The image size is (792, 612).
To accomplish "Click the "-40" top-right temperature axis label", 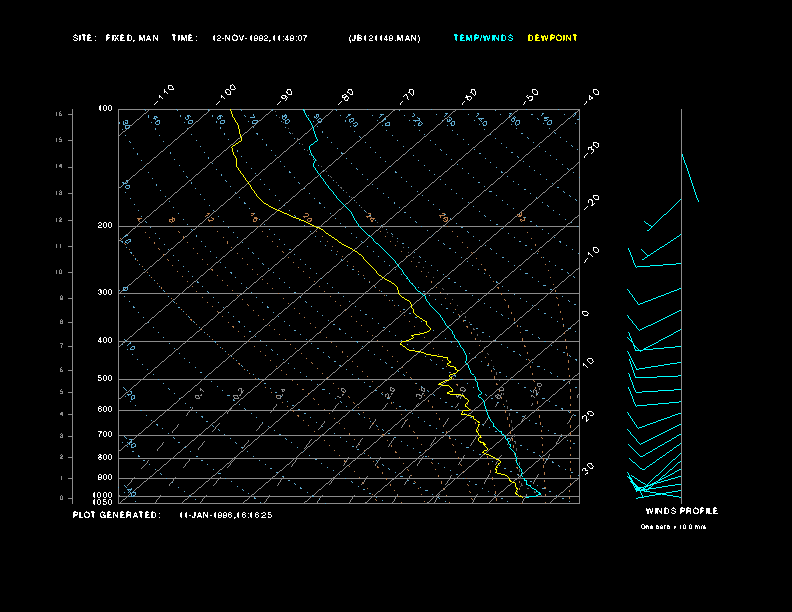I will pos(591,96).
